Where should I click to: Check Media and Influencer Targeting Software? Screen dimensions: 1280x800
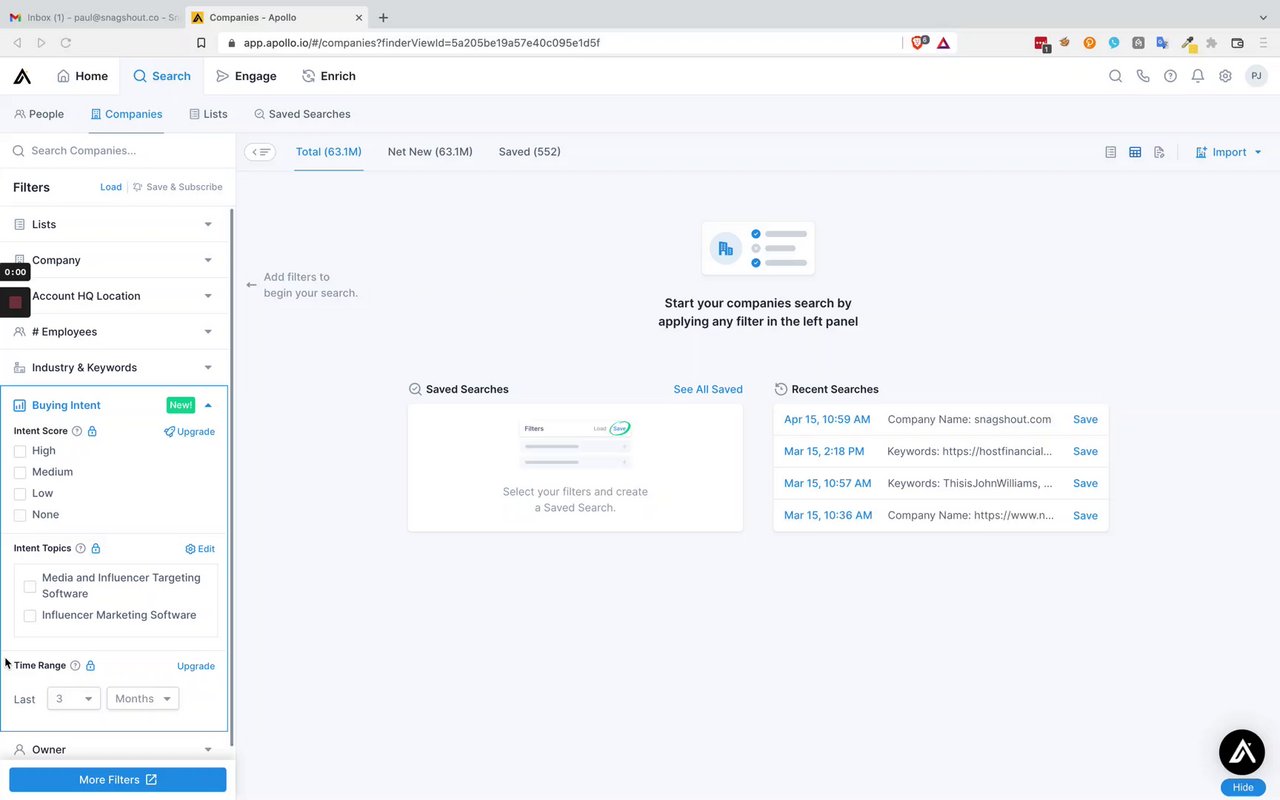pyautogui.click(x=30, y=586)
